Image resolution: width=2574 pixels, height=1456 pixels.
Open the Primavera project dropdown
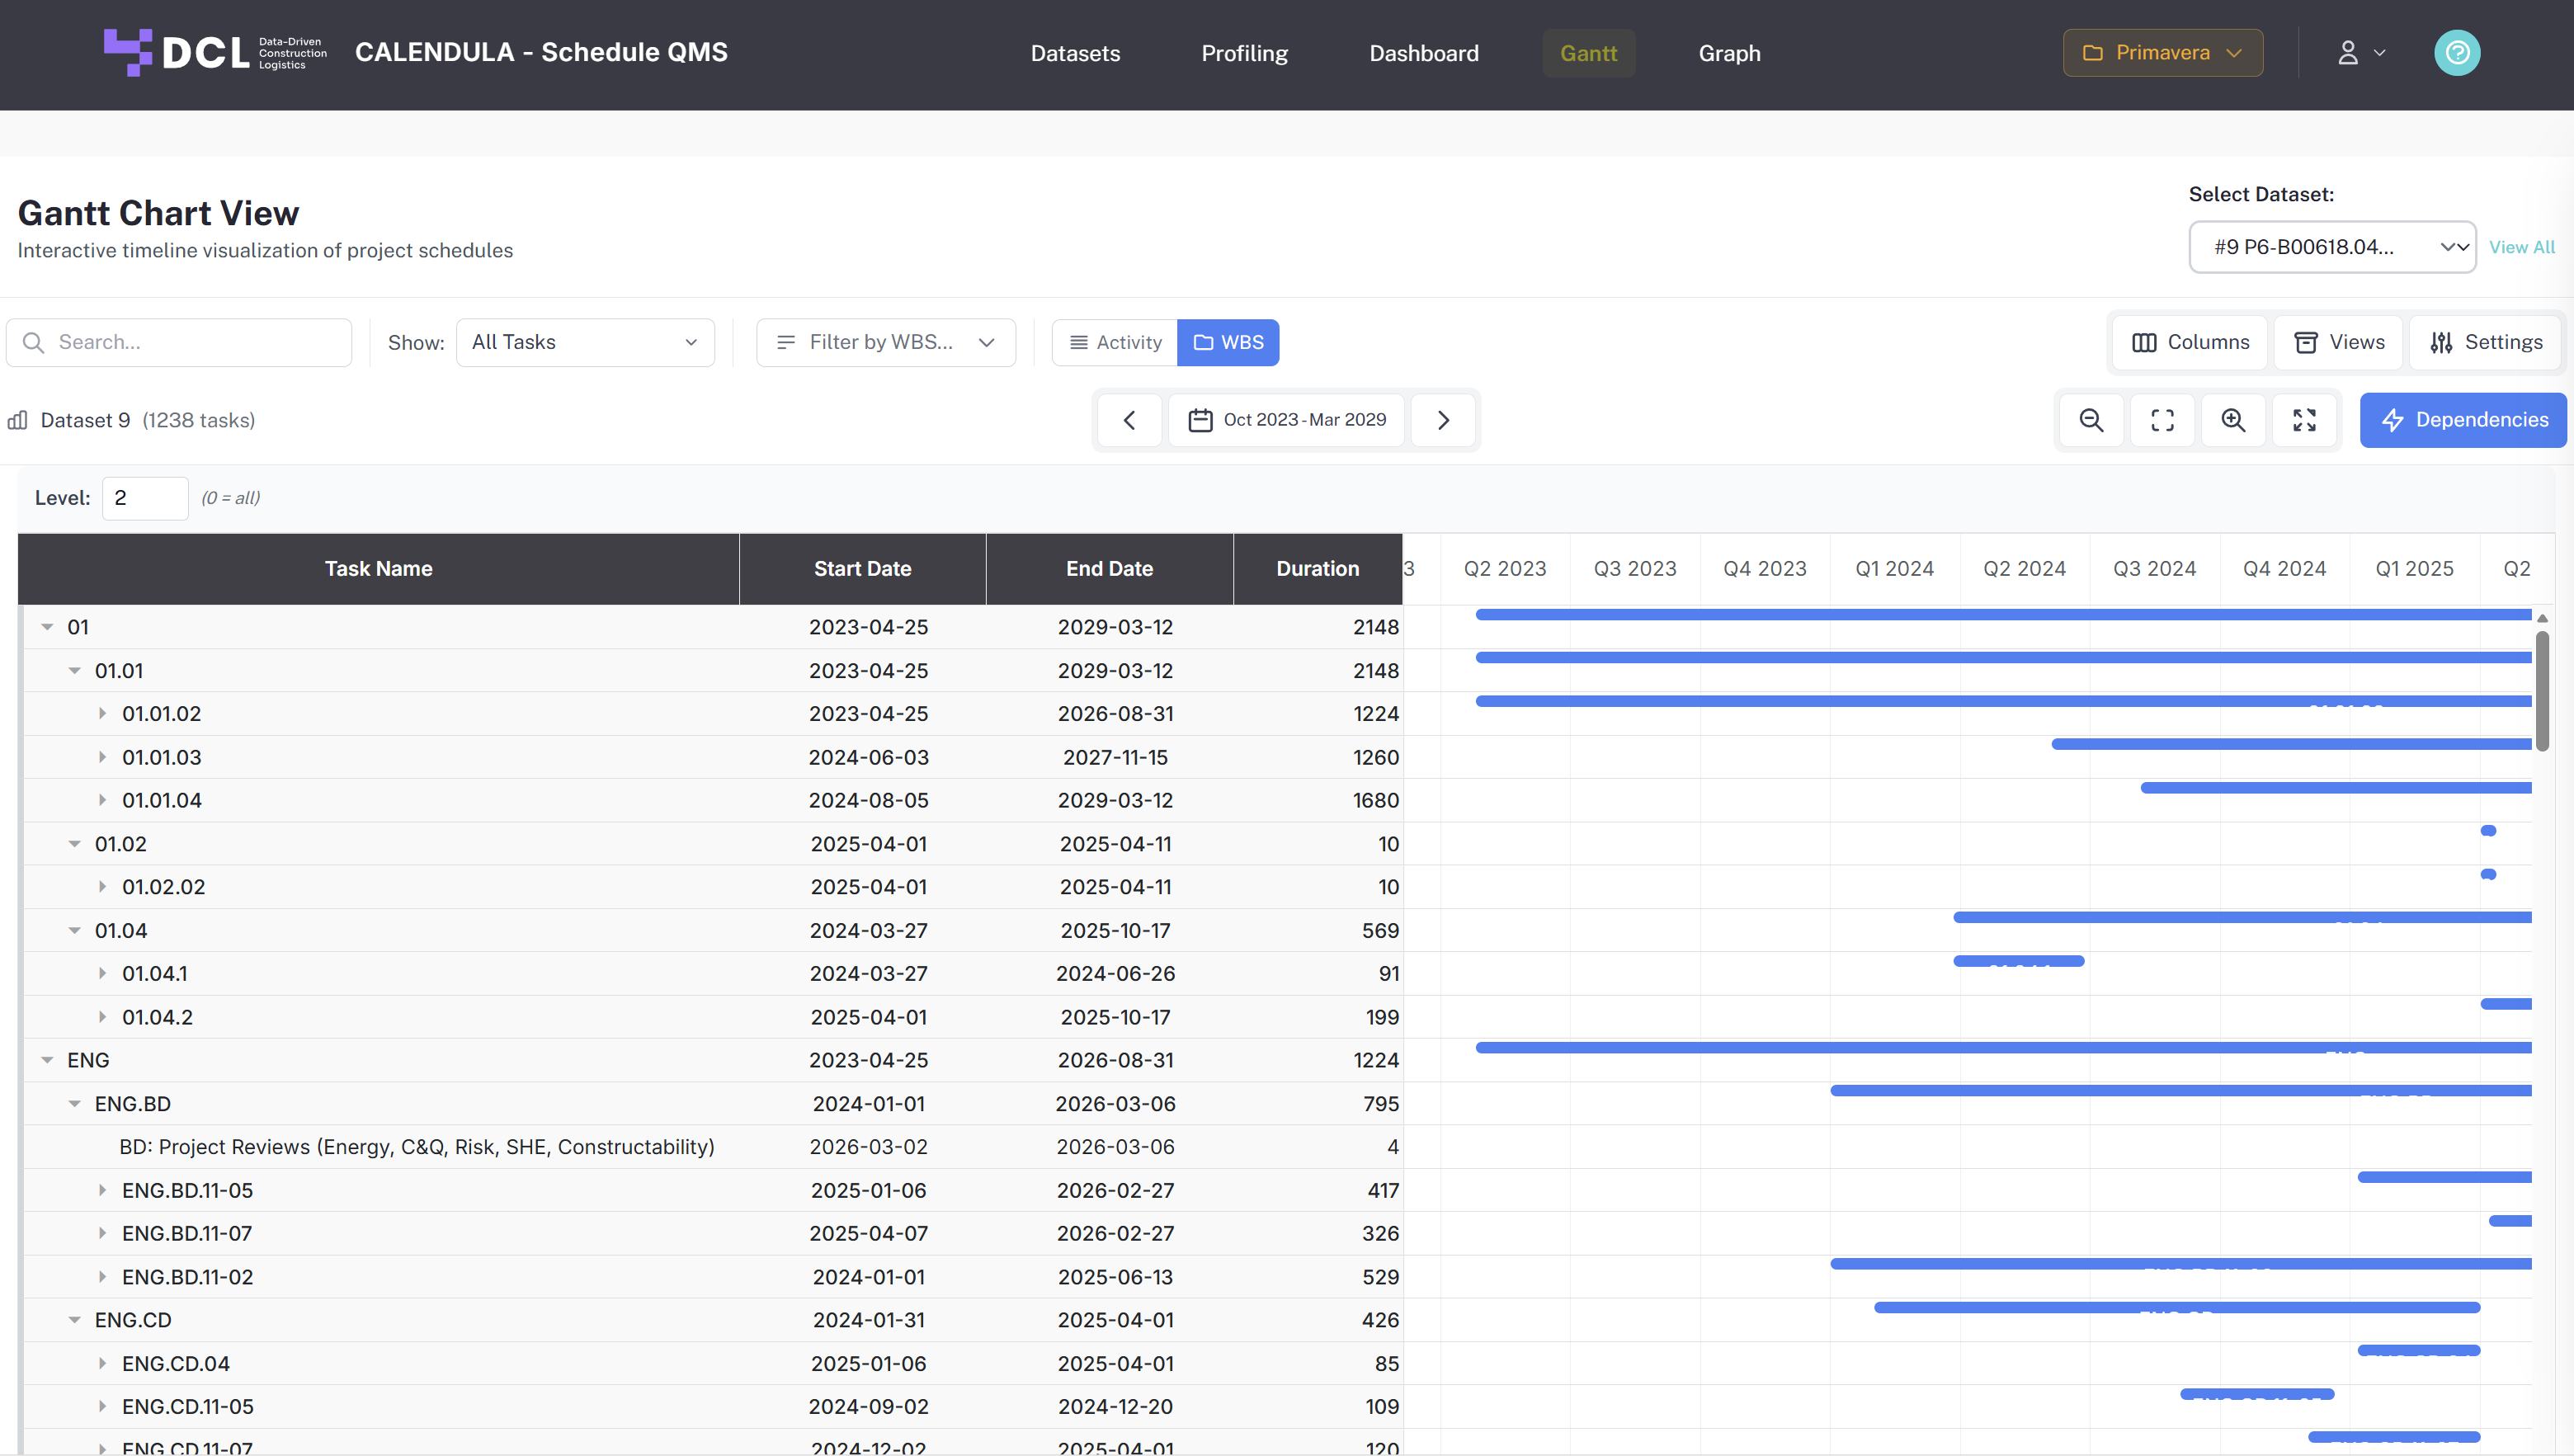point(2162,53)
